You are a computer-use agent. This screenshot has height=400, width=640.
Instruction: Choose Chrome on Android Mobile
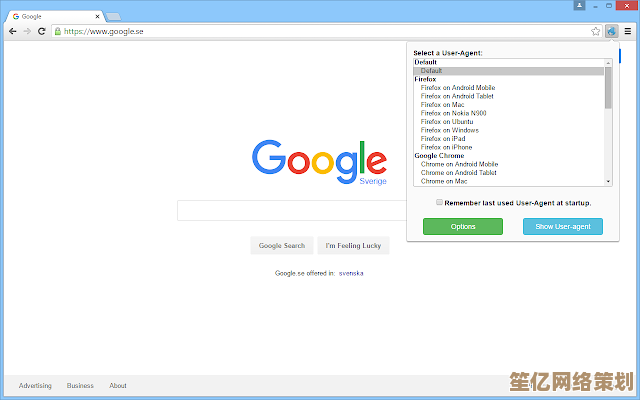click(x=509, y=164)
